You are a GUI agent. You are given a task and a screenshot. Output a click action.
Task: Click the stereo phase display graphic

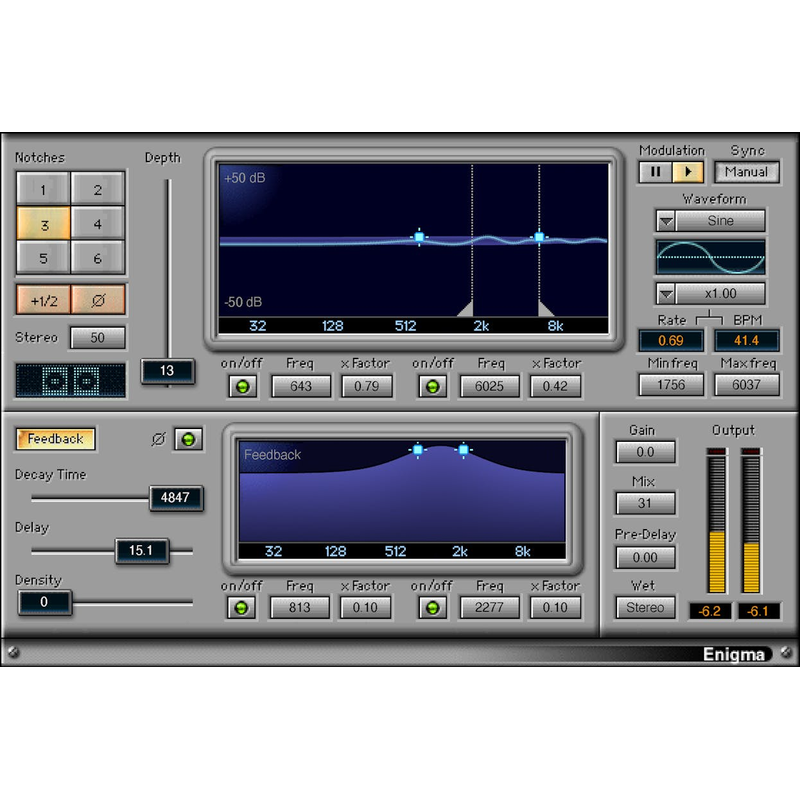pos(70,380)
